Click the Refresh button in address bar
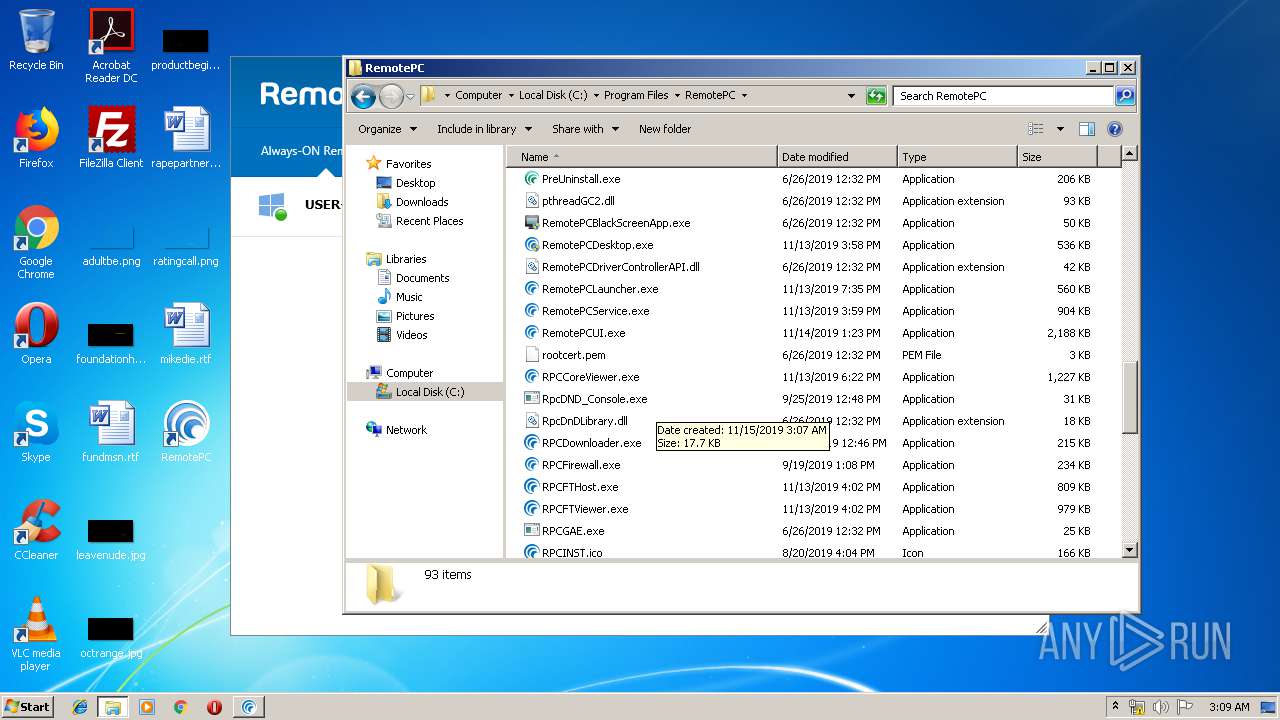1280x720 pixels. 876,96
